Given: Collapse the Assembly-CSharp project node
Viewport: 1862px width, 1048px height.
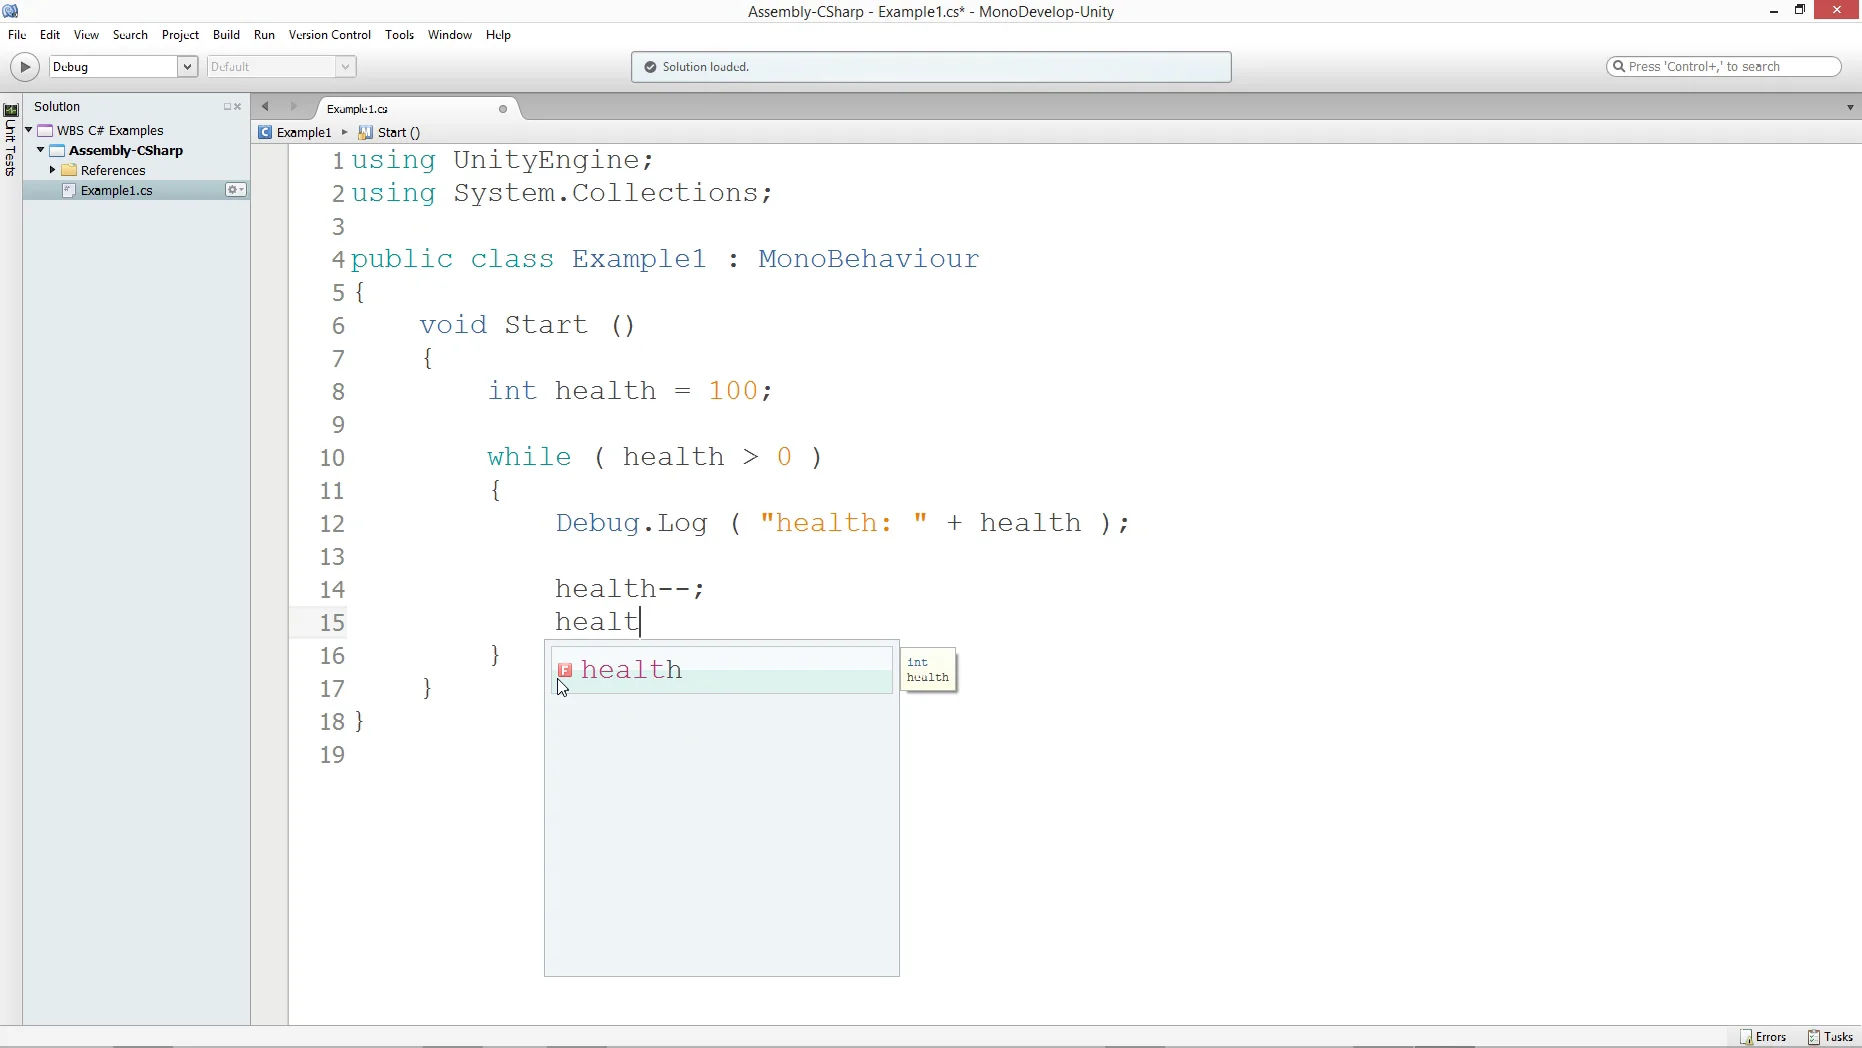Looking at the screenshot, I should (x=40, y=150).
